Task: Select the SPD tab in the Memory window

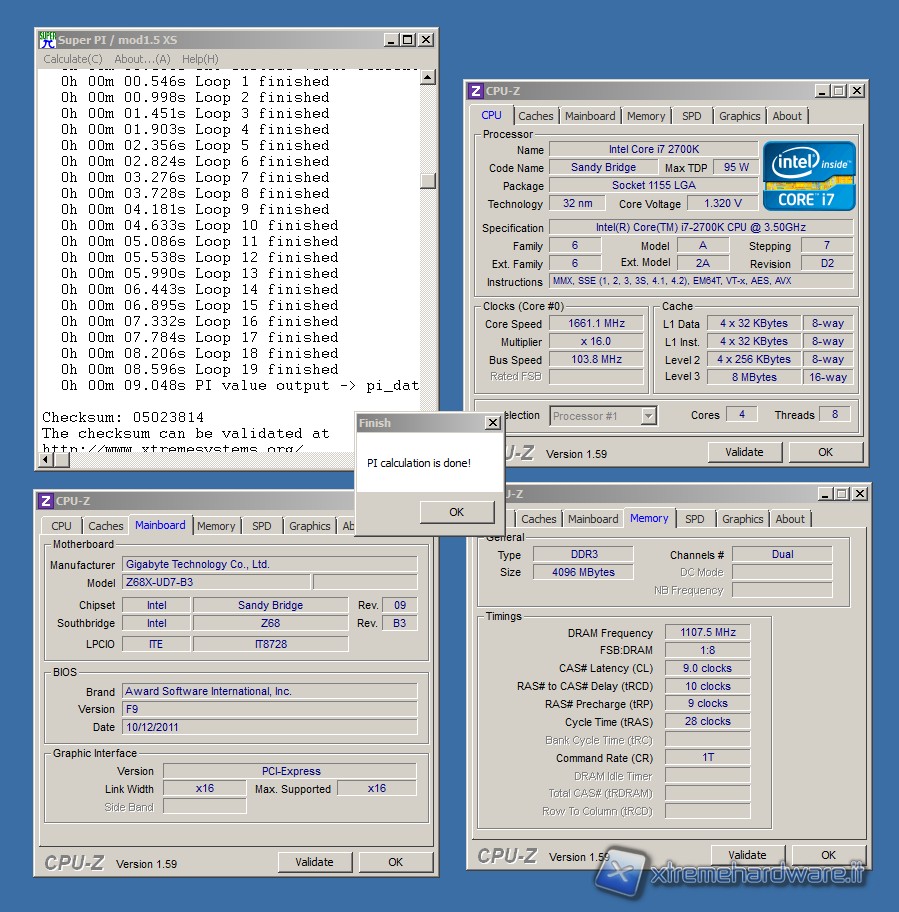Action: tap(694, 519)
